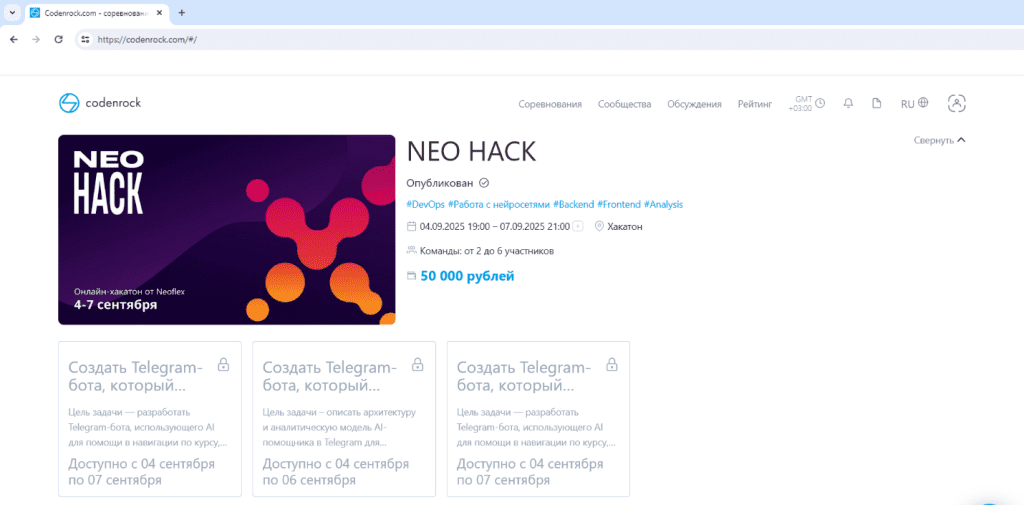Collapse the section via Свернуть
Image resolution: width=1024 pixels, height=505 pixels.
939,141
